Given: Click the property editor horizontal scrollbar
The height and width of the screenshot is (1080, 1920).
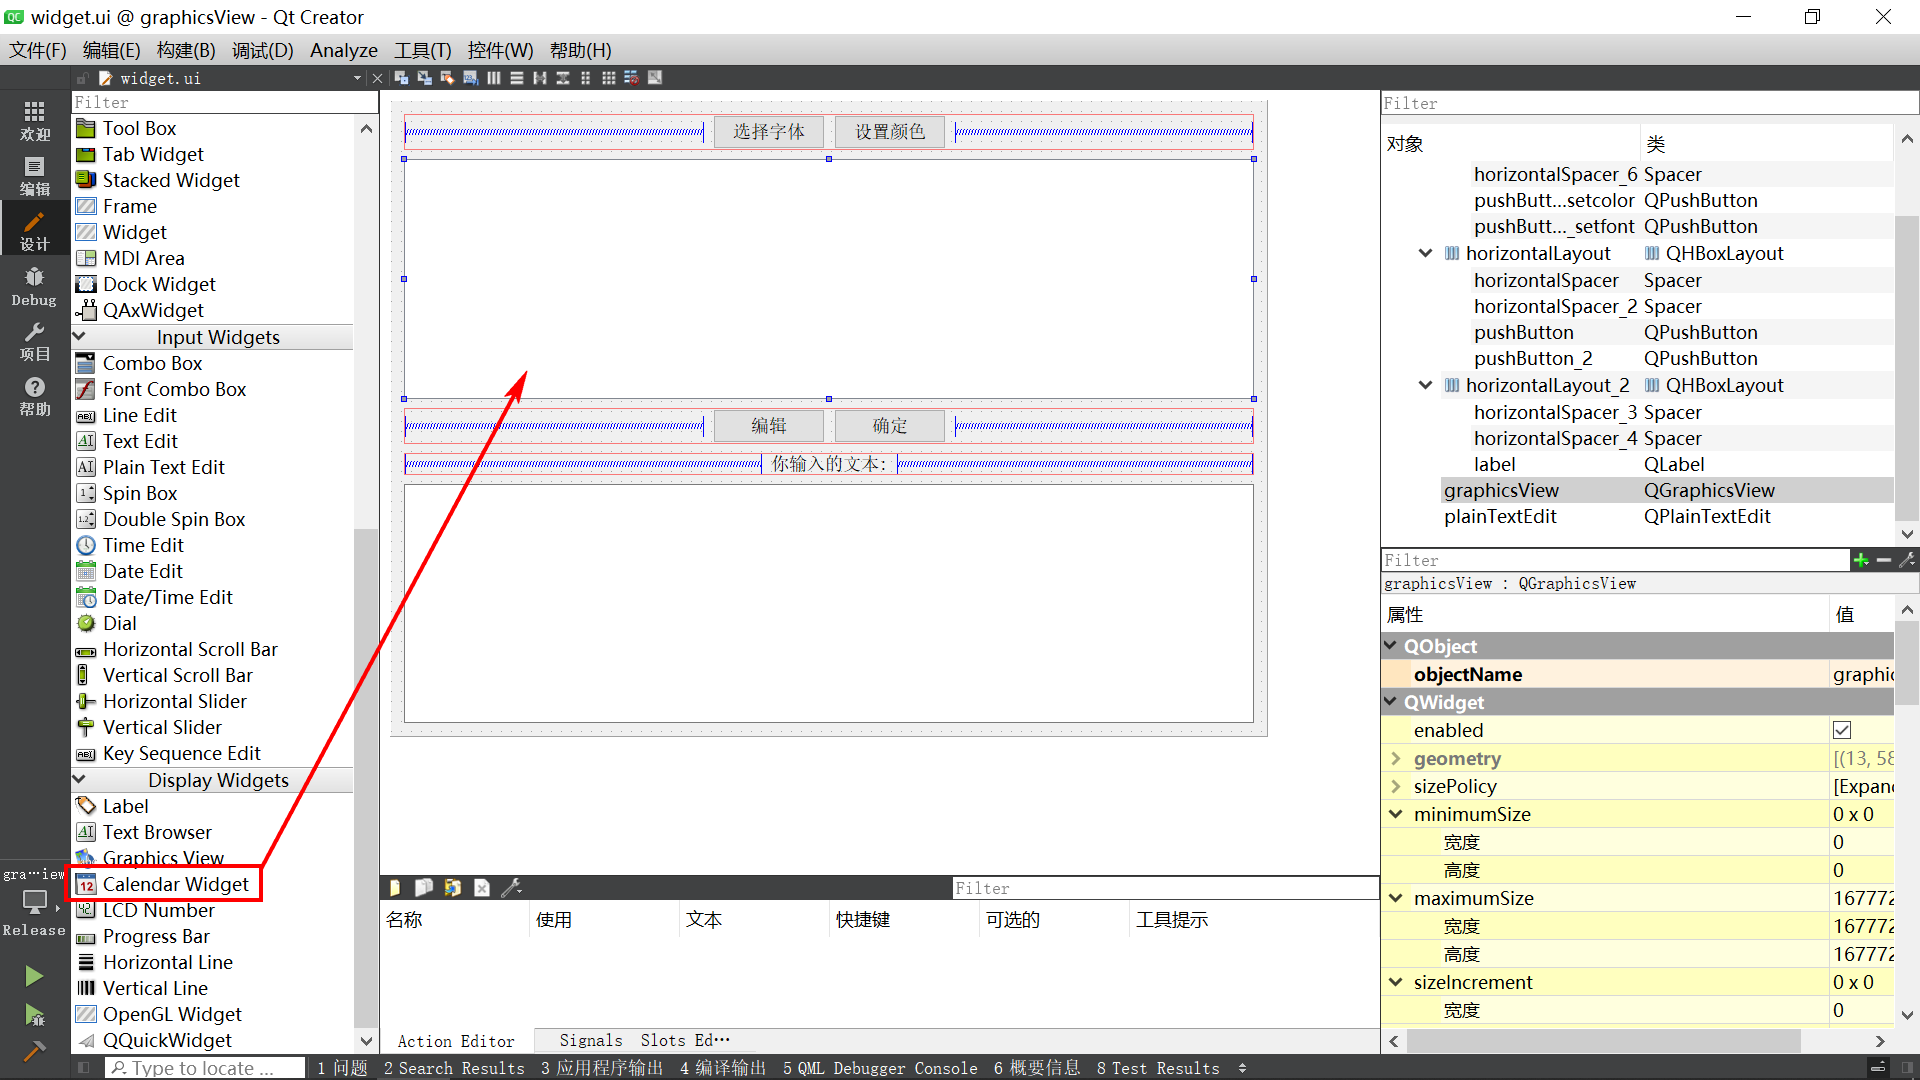Looking at the screenshot, I should pyautogui.click(x=1603, y=1041).
